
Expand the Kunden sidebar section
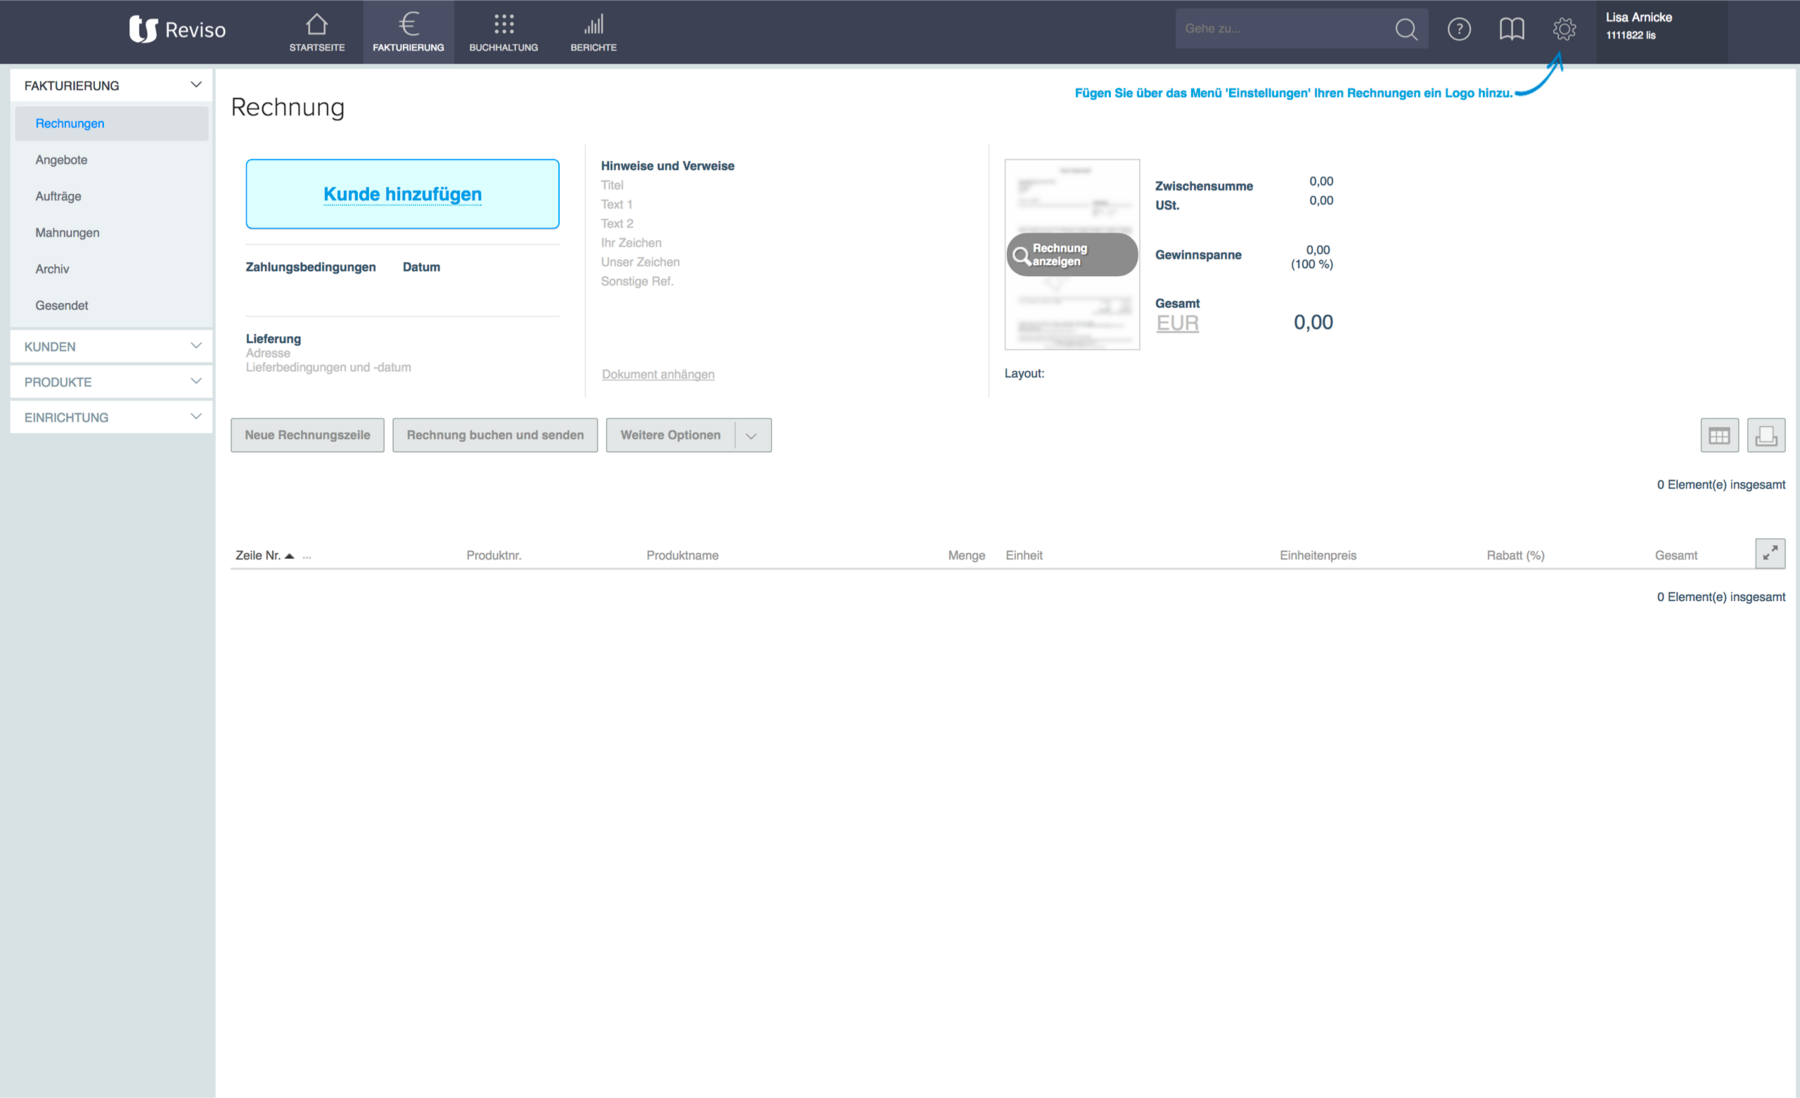pos(111,346)
